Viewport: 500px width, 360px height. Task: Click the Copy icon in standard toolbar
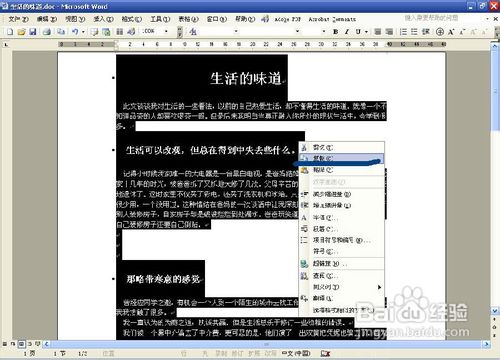tap(61, 32)
